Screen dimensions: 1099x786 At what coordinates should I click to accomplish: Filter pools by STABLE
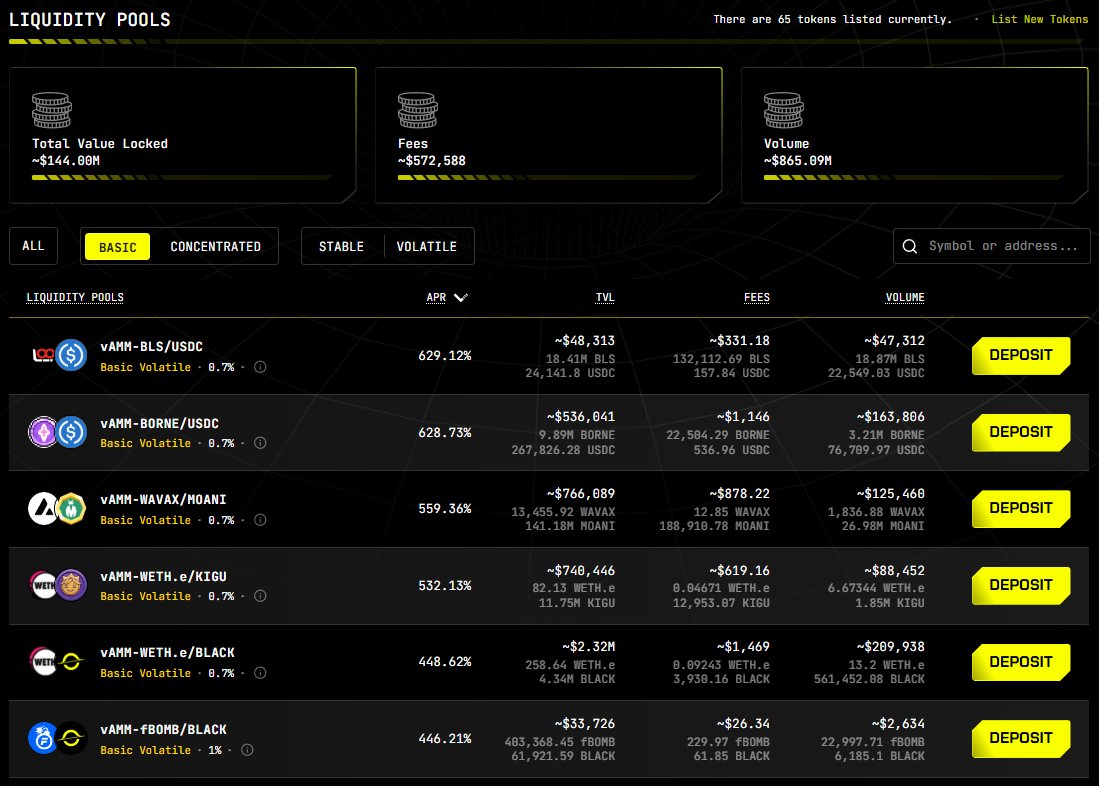(x=341, y=247)
